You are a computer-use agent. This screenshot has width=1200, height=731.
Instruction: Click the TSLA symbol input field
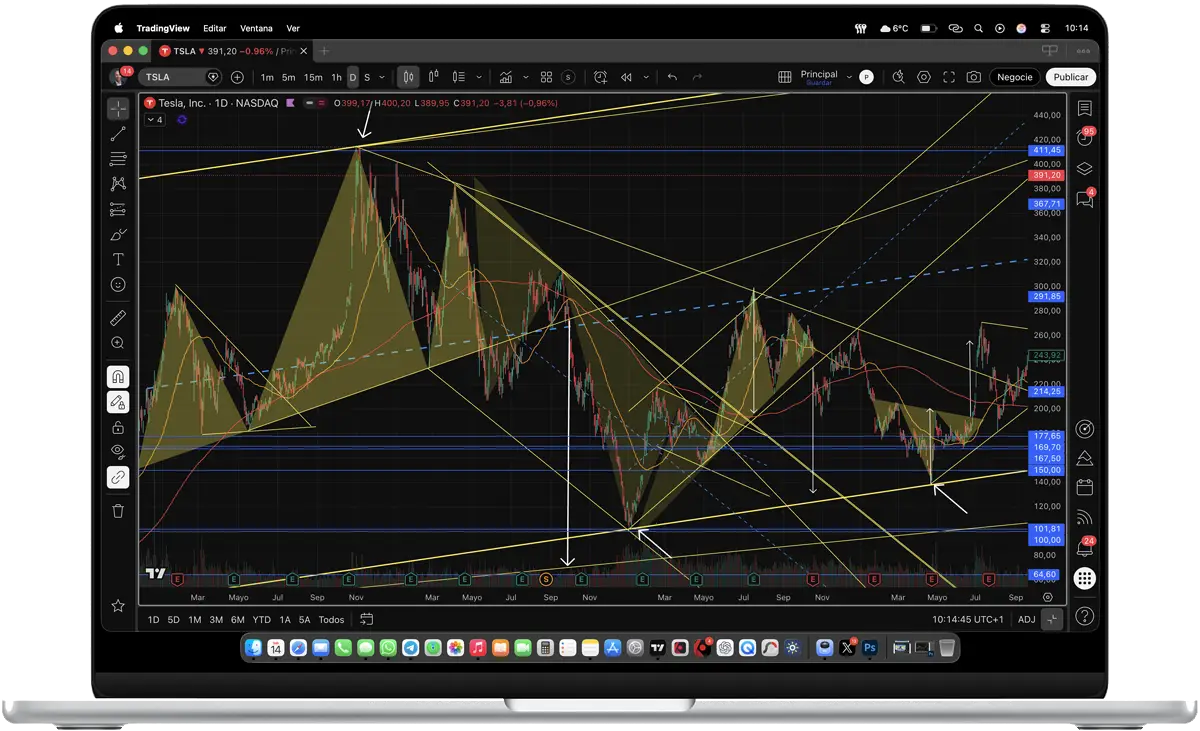[170, 77]
